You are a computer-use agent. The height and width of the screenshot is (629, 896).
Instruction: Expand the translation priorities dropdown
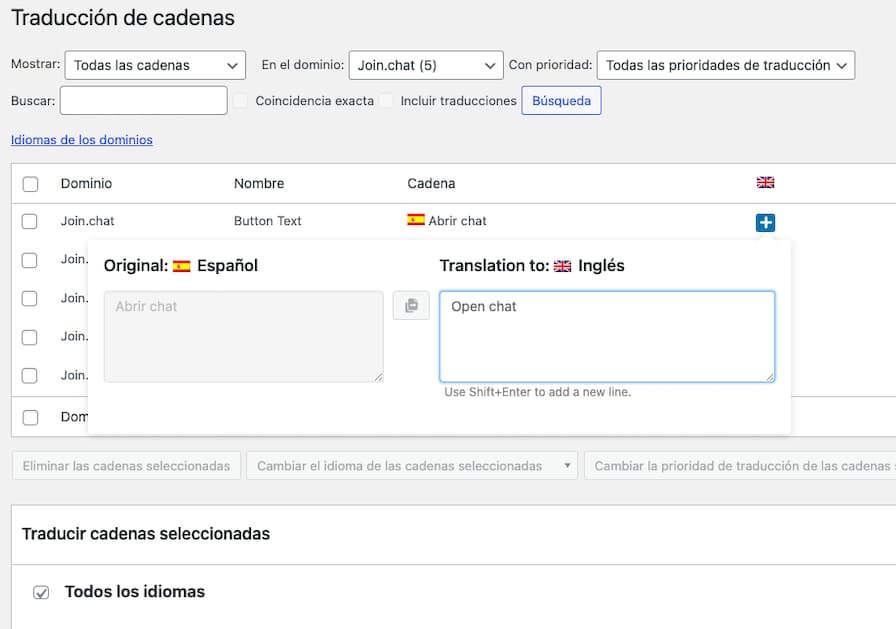(725, 65)
